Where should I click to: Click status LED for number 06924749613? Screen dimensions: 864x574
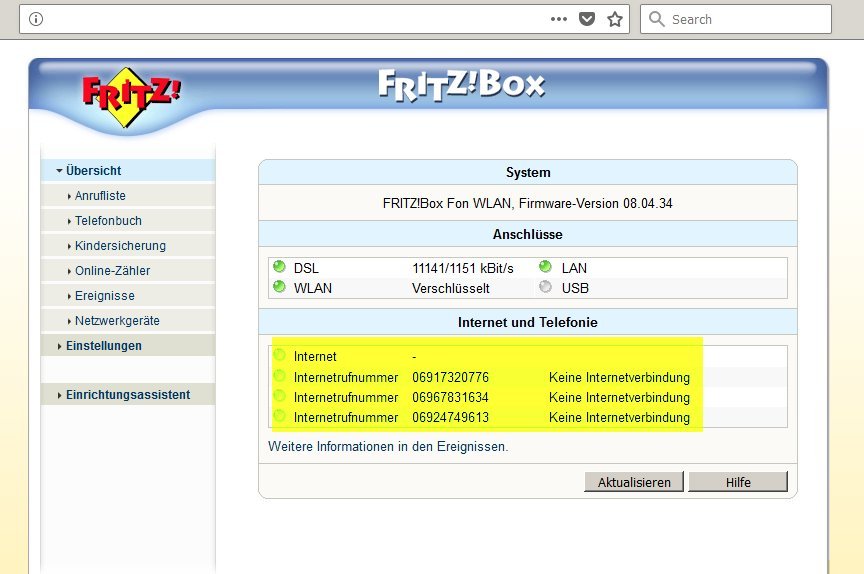click(x=279, y=415)
